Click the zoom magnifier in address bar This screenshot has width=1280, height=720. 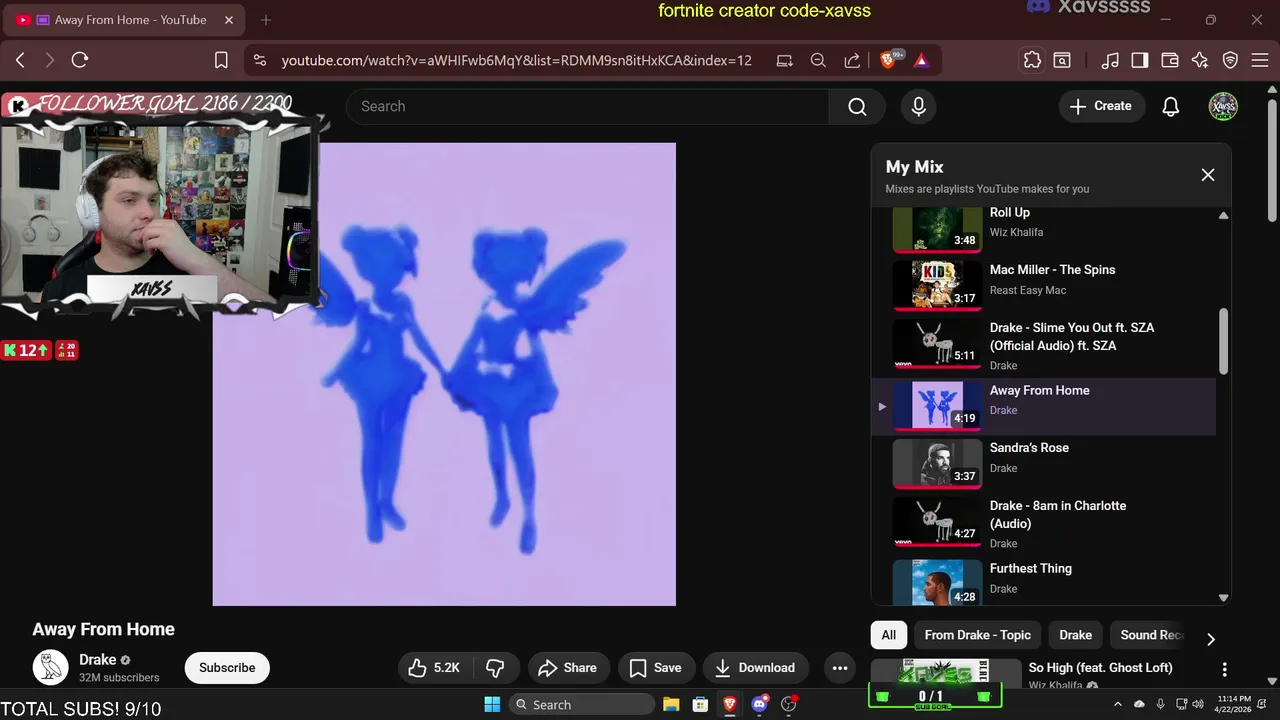(x=818, y=60)
